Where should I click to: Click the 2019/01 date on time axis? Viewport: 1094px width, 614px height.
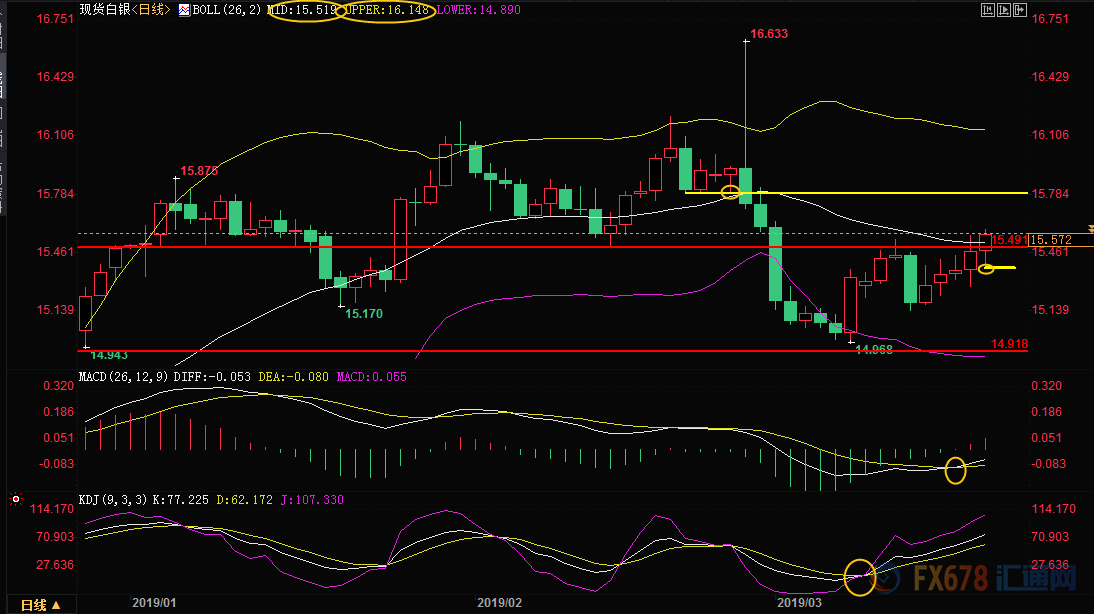pyautogui.click(x=155, y=603)
